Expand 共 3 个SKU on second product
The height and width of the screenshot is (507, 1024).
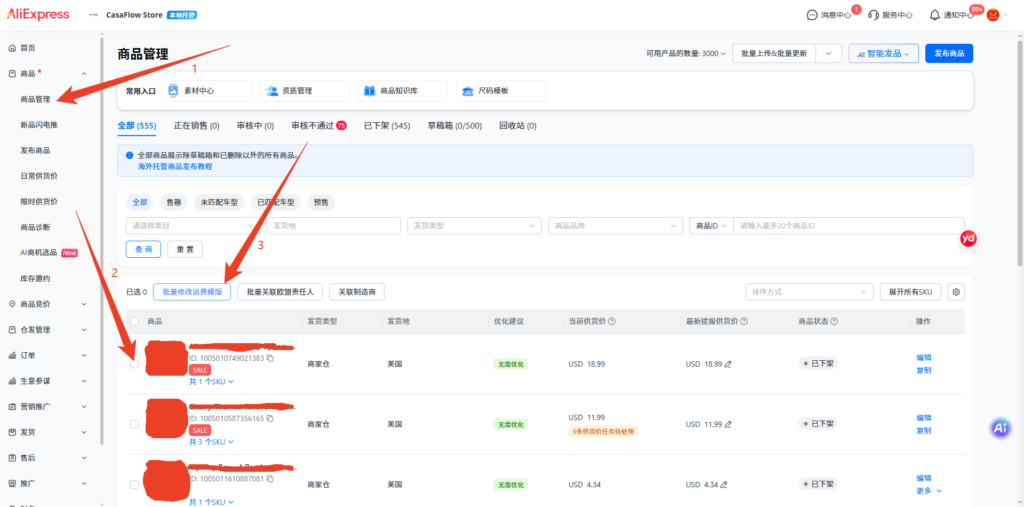click(x=212, y=442)
